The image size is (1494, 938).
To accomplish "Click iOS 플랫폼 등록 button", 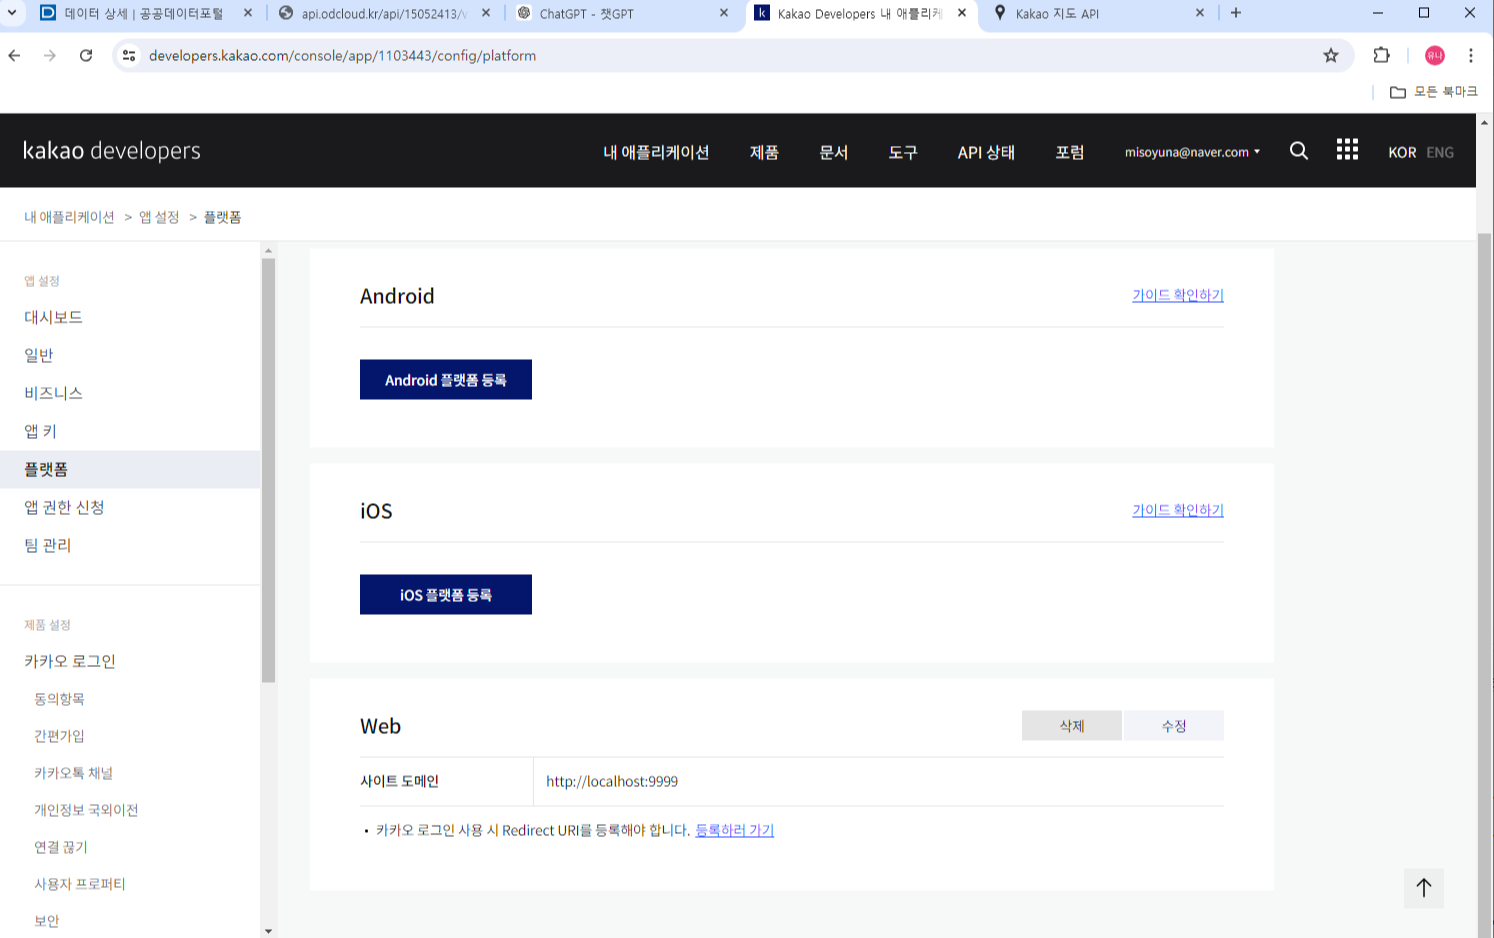I will point(446,595).
